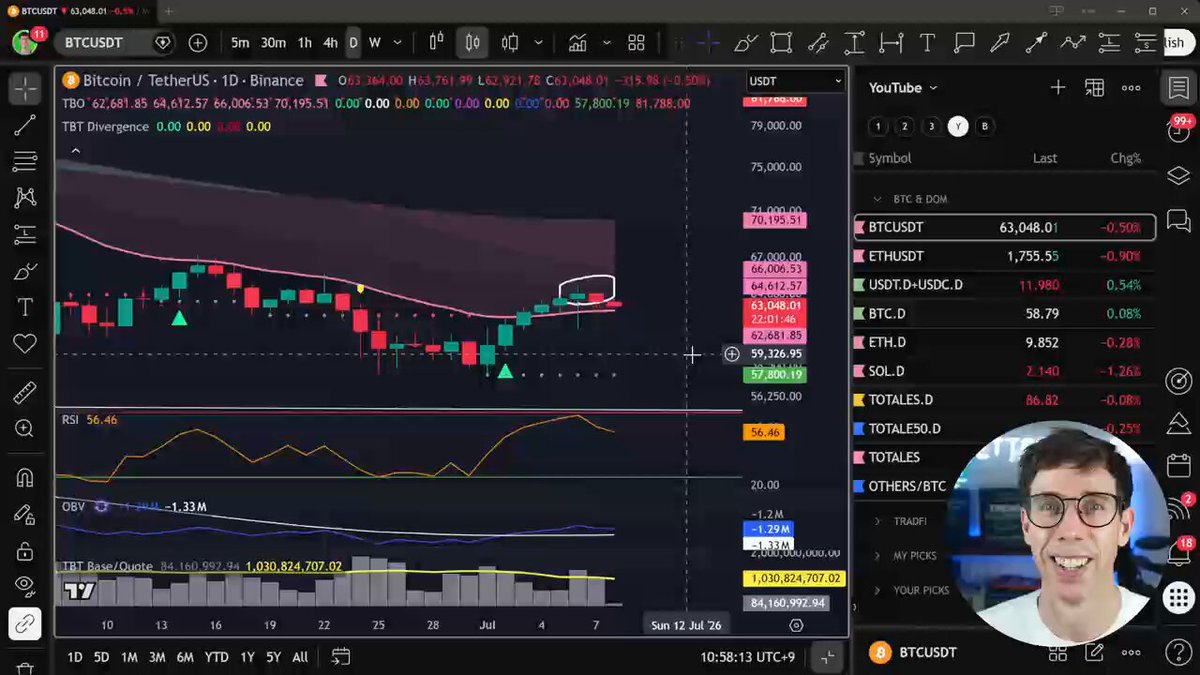This screenshot has width=1200, height=675.
Task: Select the arrow drawing tool in favorites bar
Action: point(1000,43)
